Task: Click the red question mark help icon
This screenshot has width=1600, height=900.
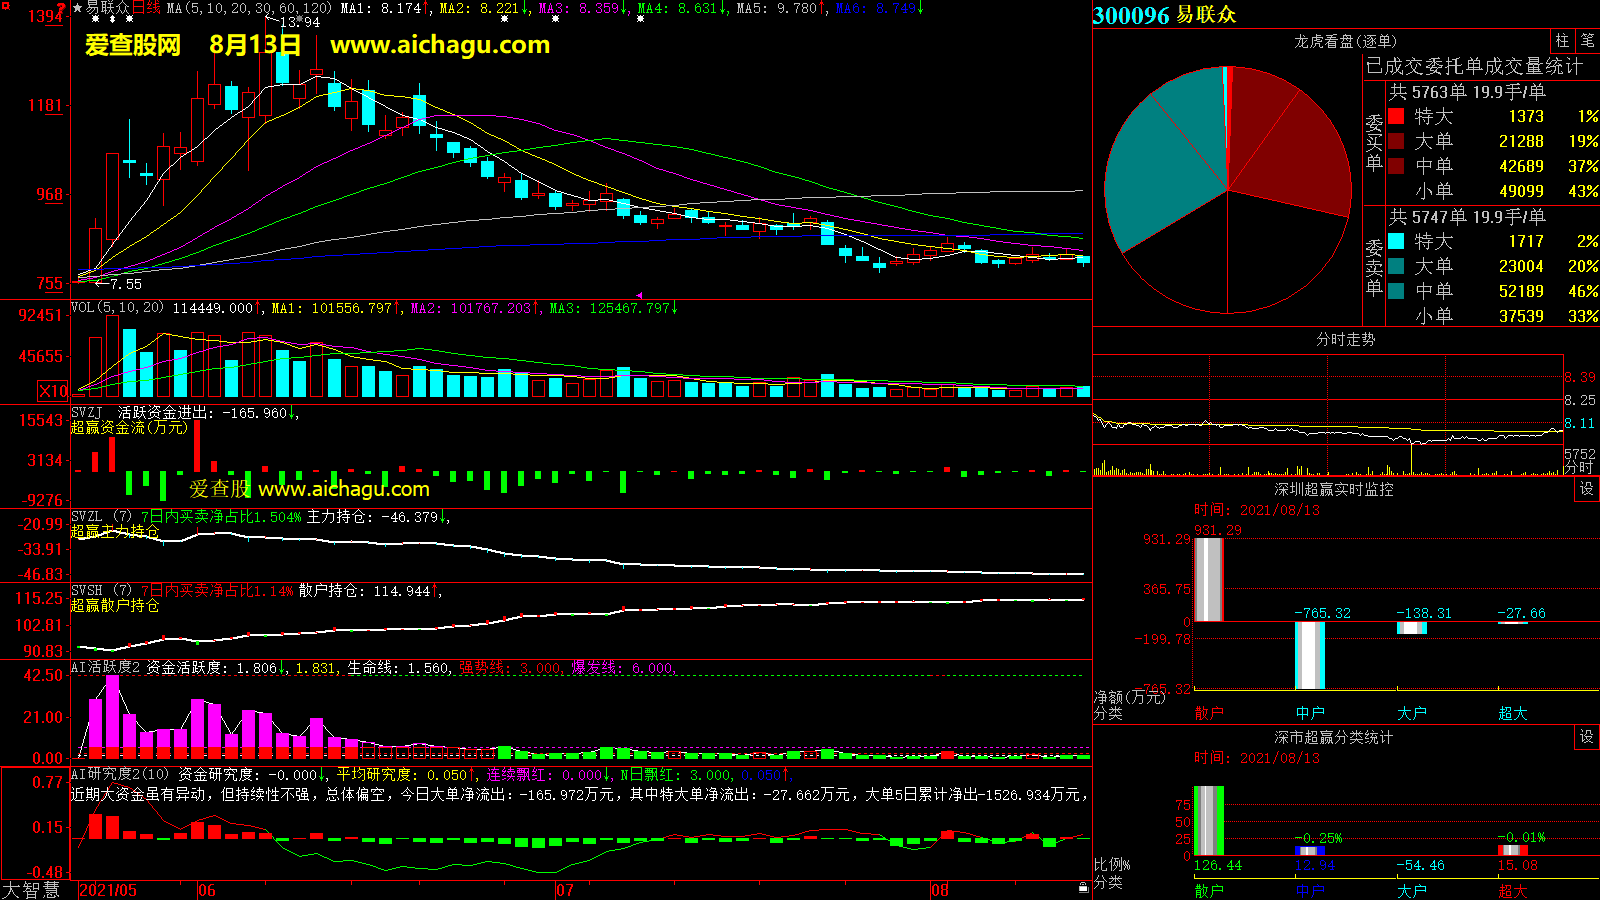Action: click(62, 8)
